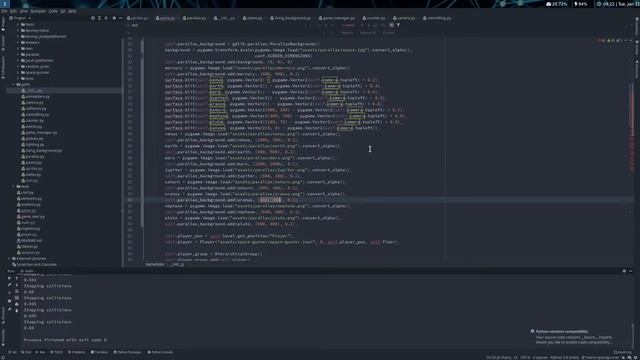Collapse gdlib folder
The image size is (640, 360).
14,84
